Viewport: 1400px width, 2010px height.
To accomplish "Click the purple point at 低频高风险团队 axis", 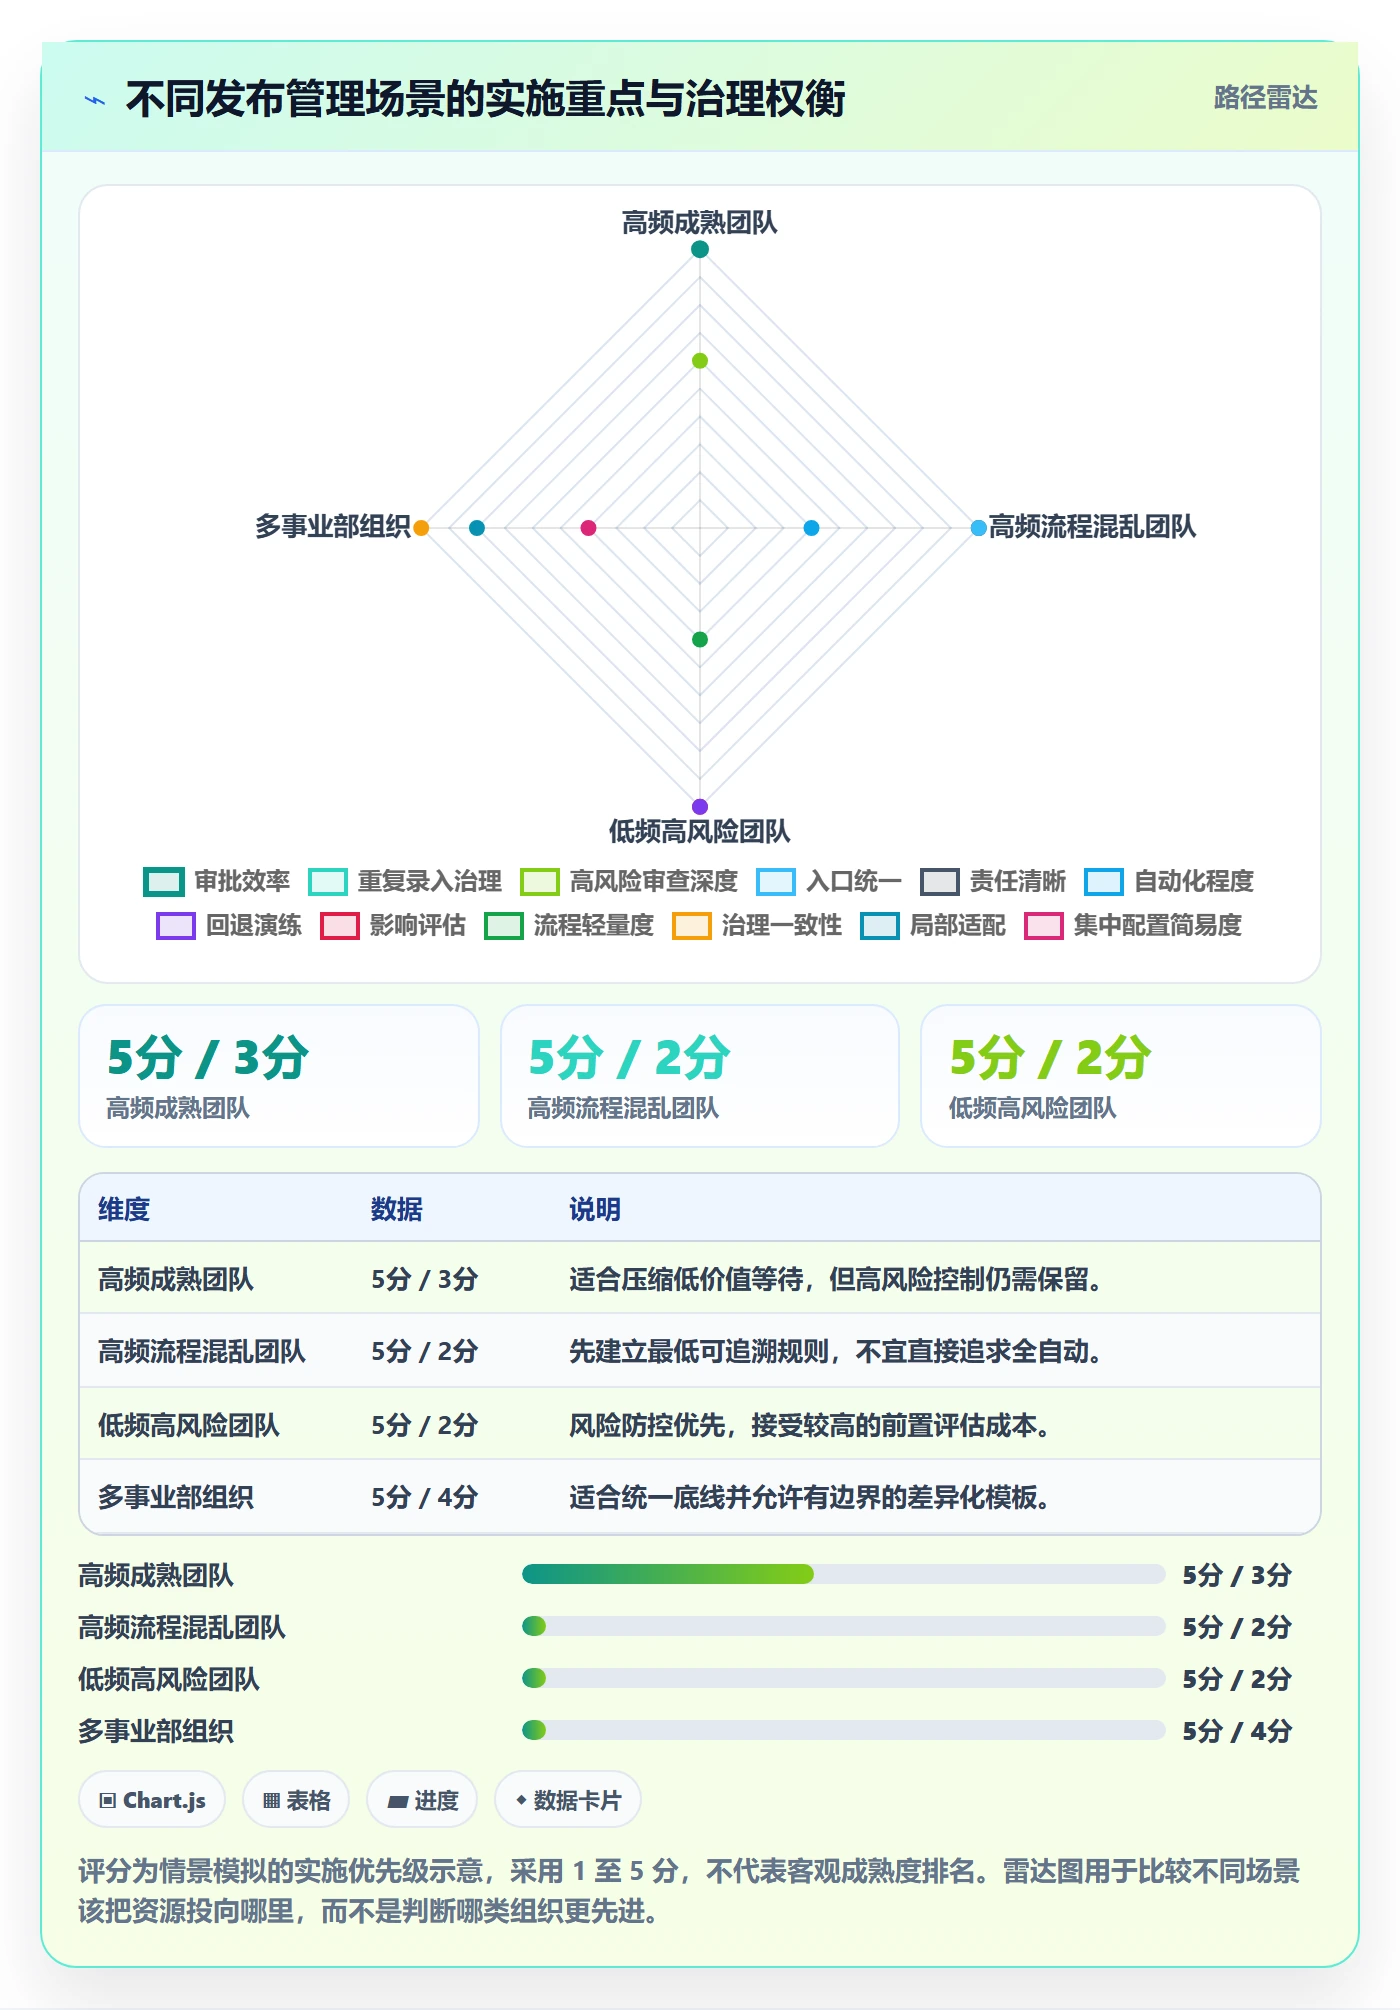I will click(700, 807).
